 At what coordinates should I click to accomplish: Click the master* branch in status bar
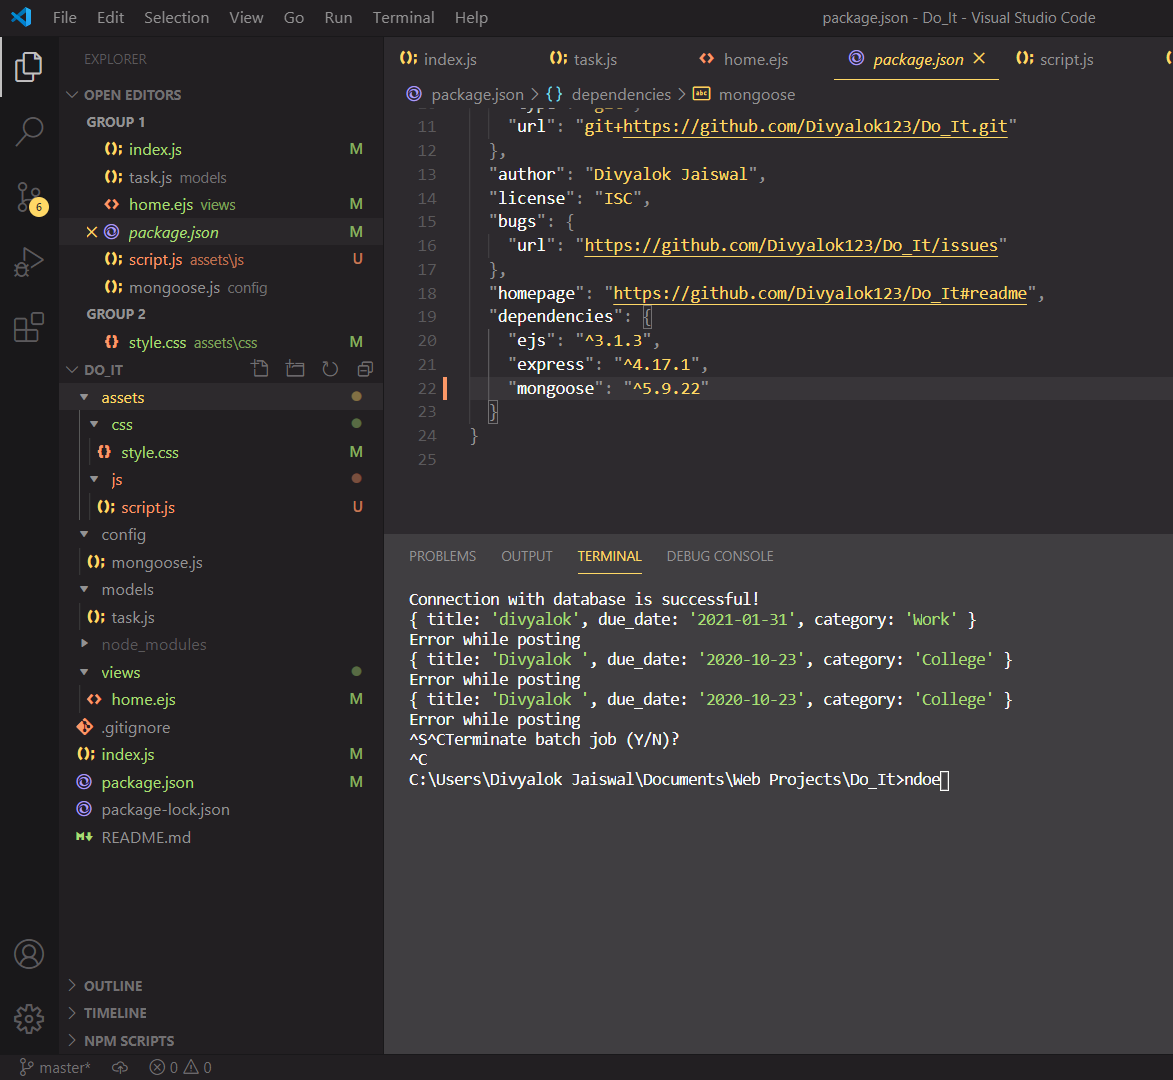(55, 1067)
